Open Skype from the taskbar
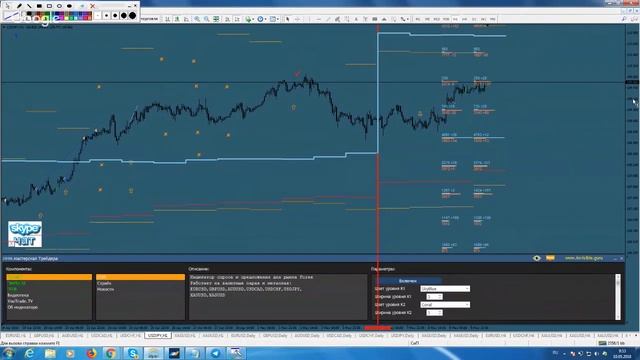This screenshot has height=360, width=640. (133, 353)
